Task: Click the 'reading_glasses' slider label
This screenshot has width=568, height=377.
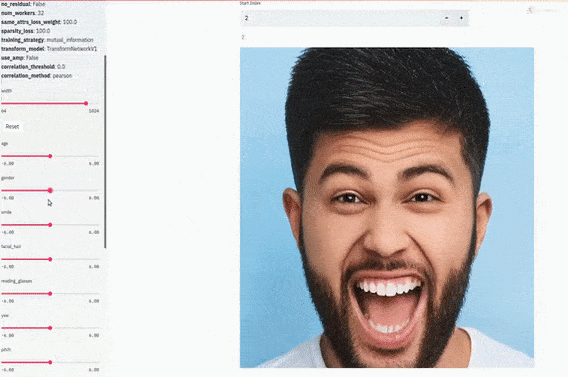Action: coord(16,281)
